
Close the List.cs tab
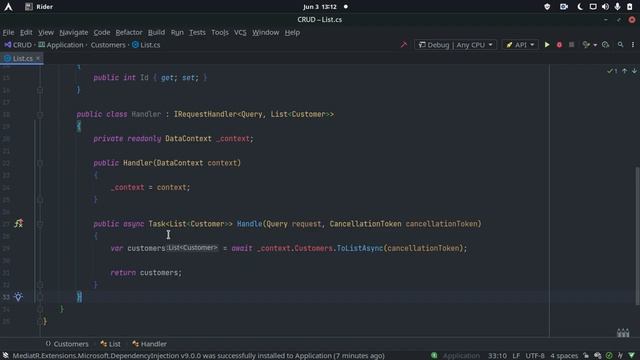38,58
